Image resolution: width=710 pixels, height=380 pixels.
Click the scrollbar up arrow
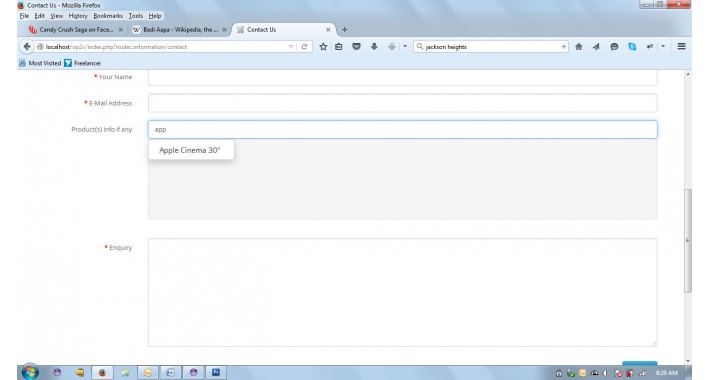pos(688,74)
